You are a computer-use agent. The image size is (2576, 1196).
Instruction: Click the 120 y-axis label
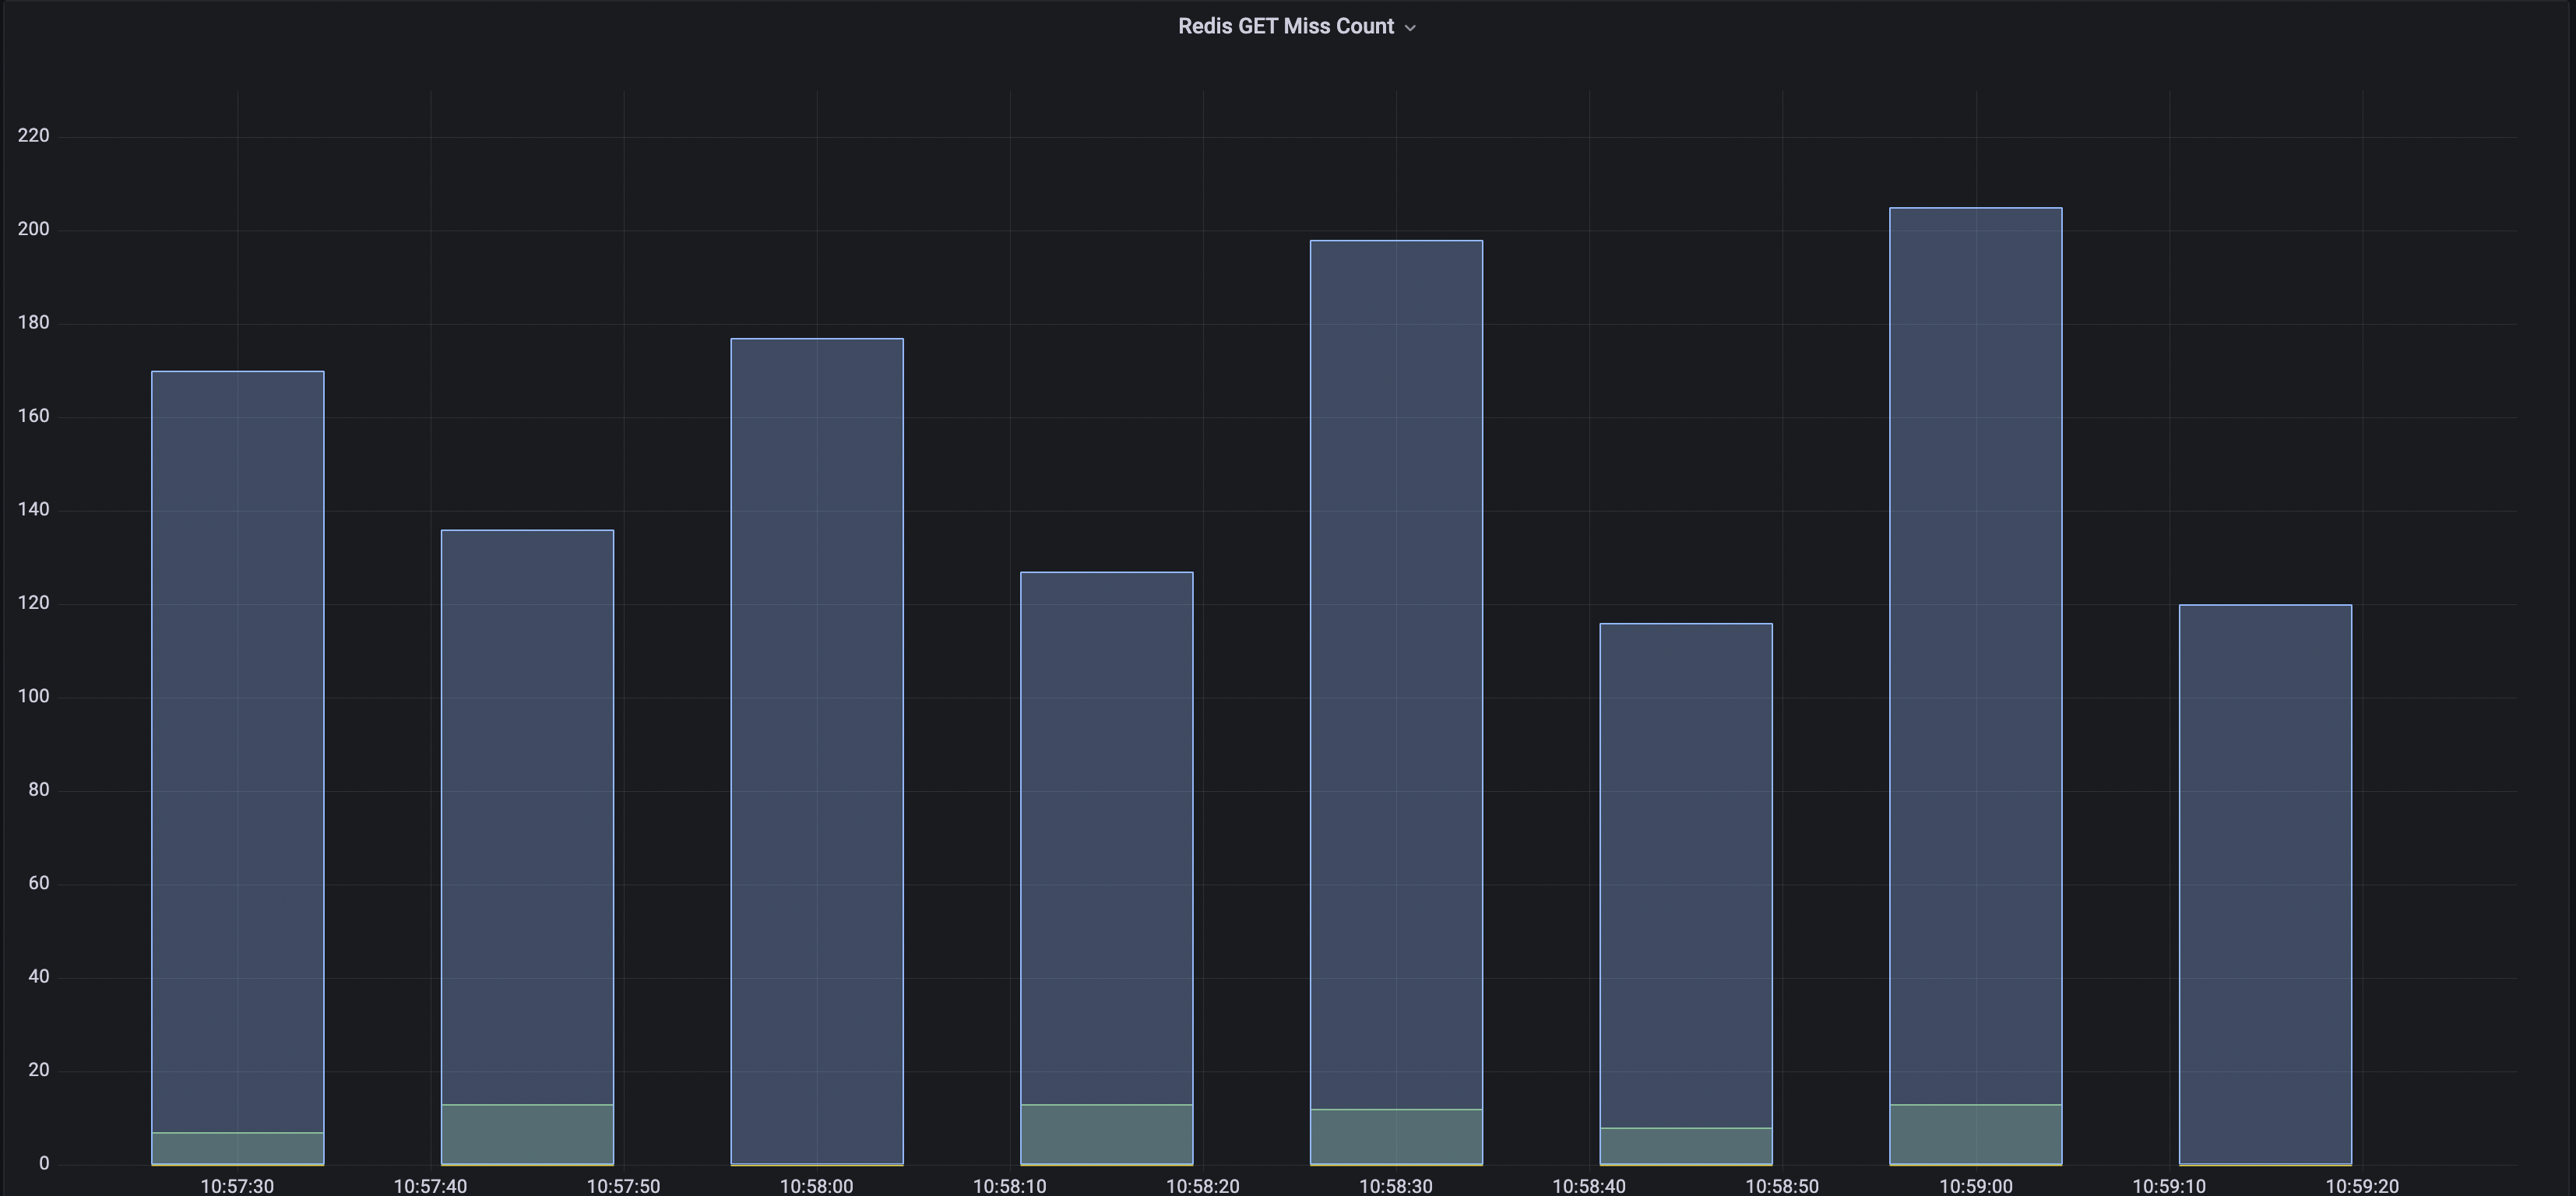33,603
